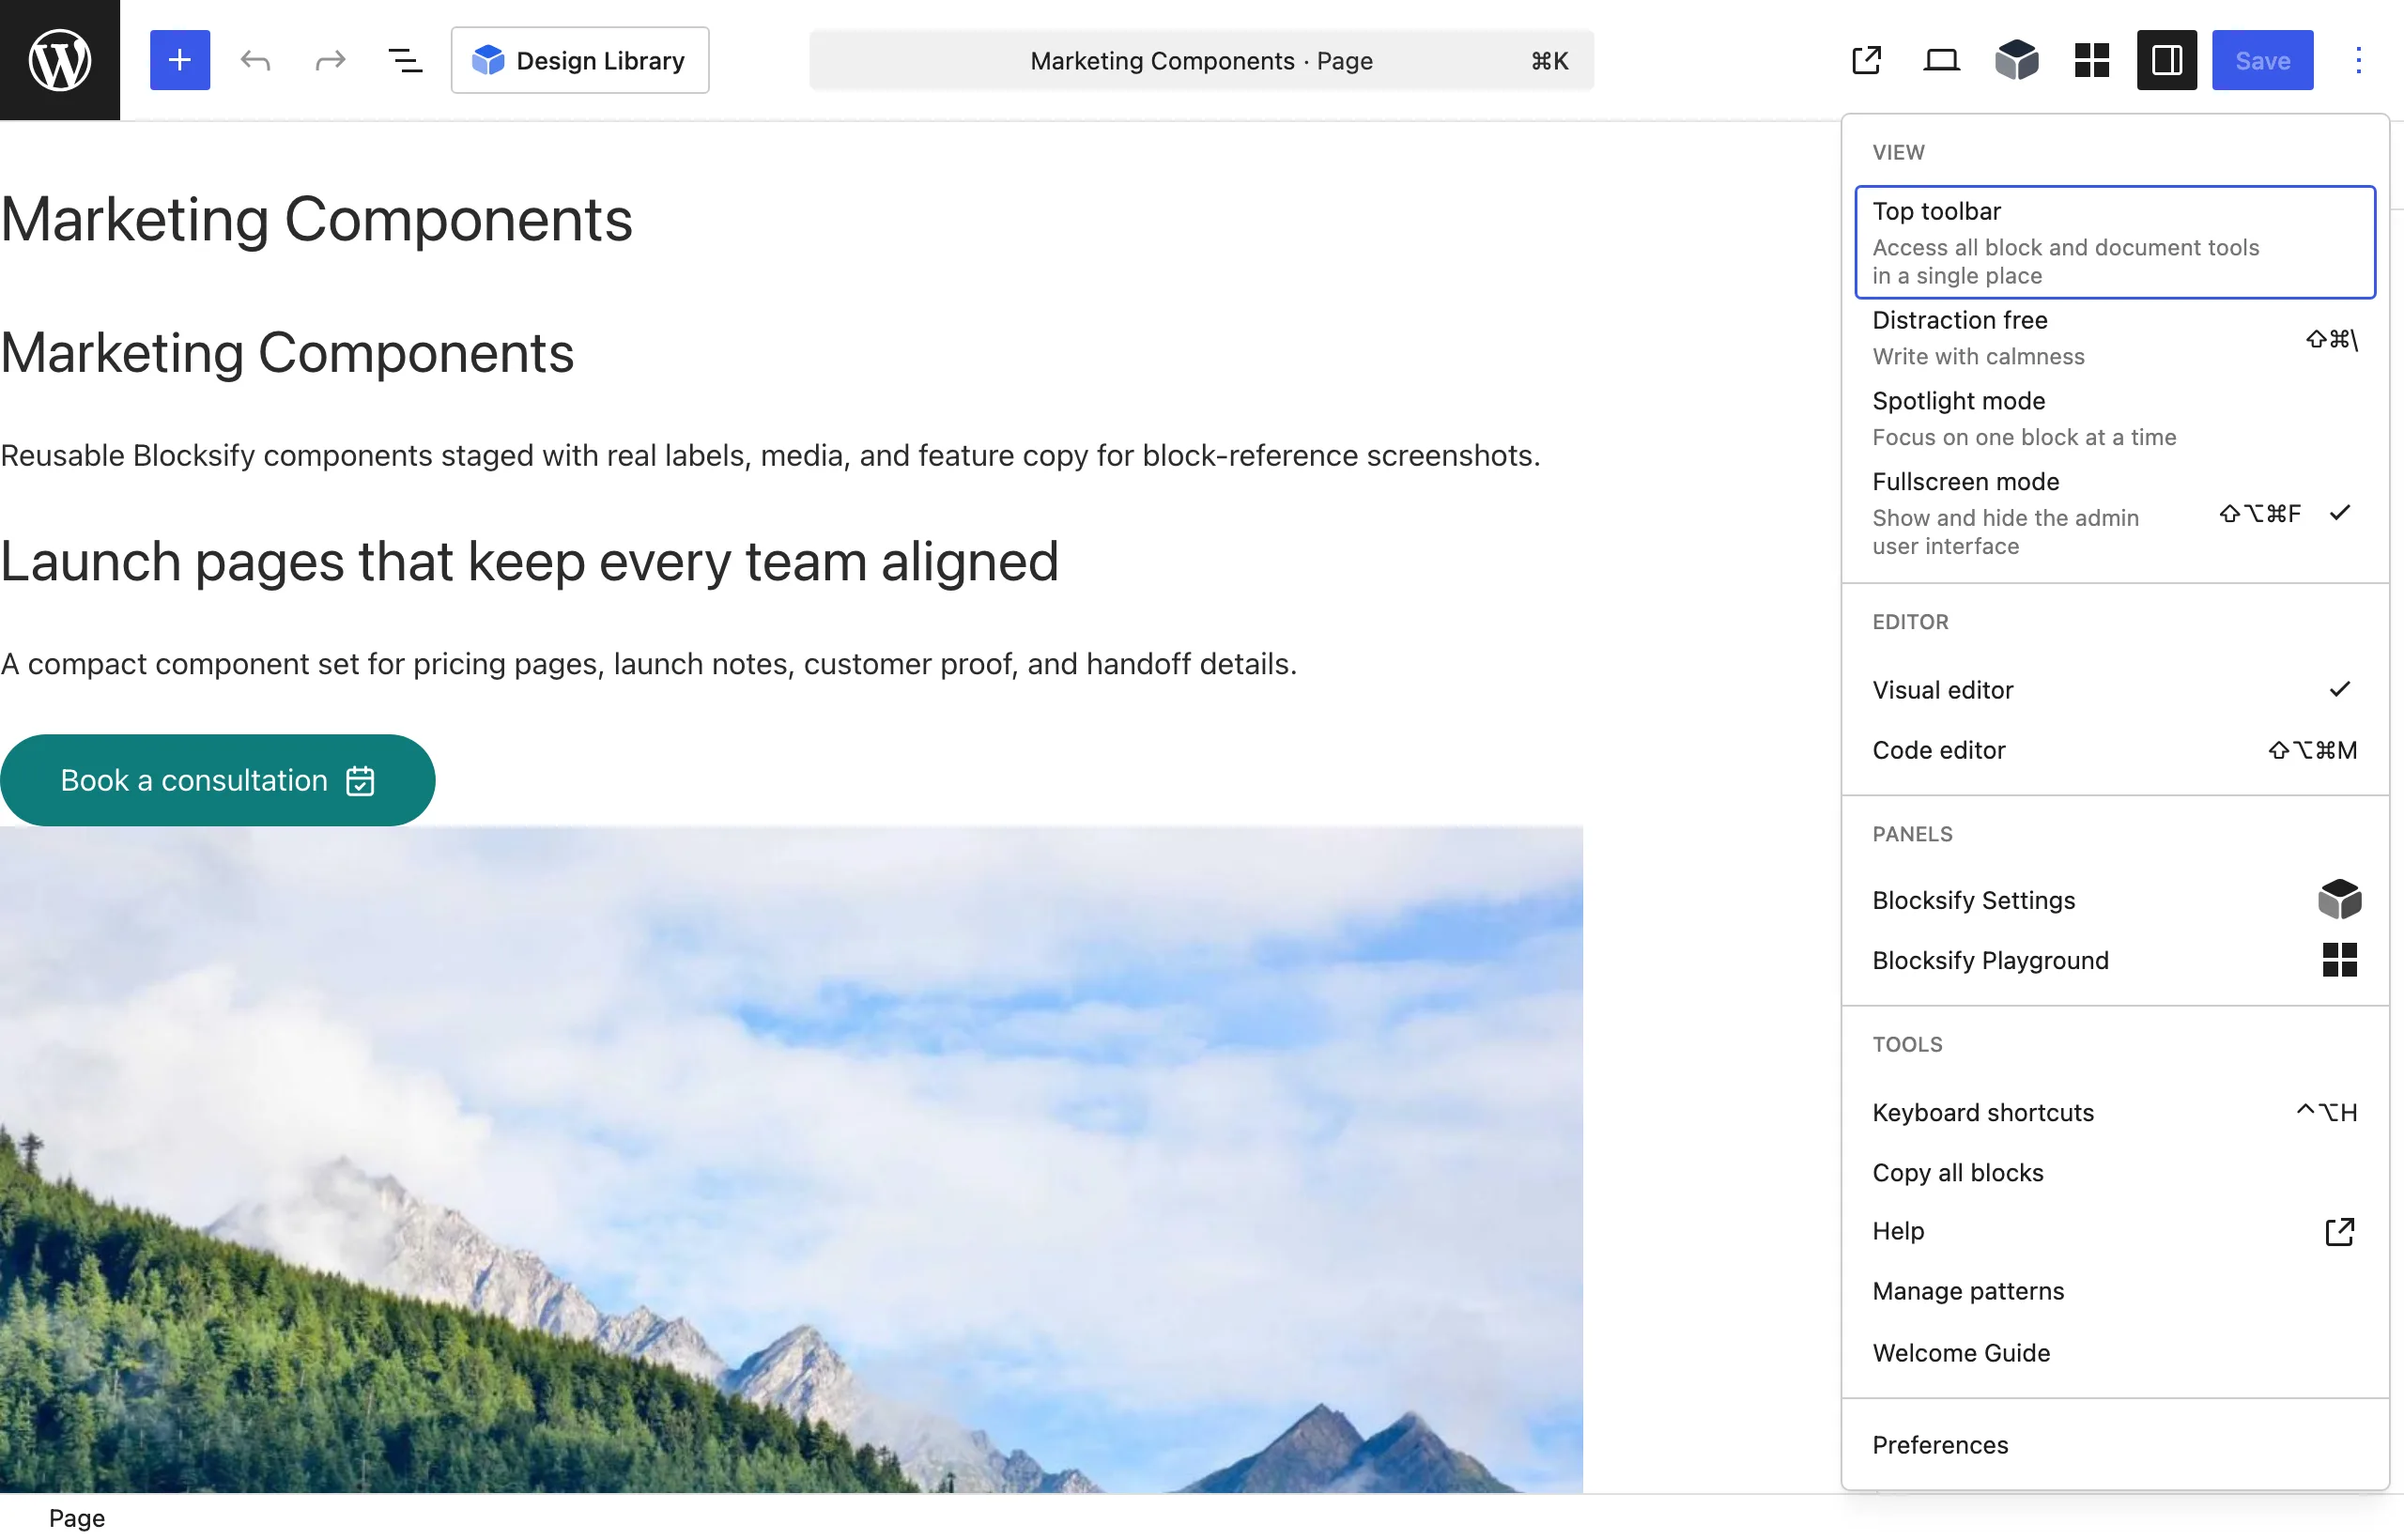Screen dimensions: 2404x1540
Task: Launch the Welcome Guide
Action: coord(2115,1352)
